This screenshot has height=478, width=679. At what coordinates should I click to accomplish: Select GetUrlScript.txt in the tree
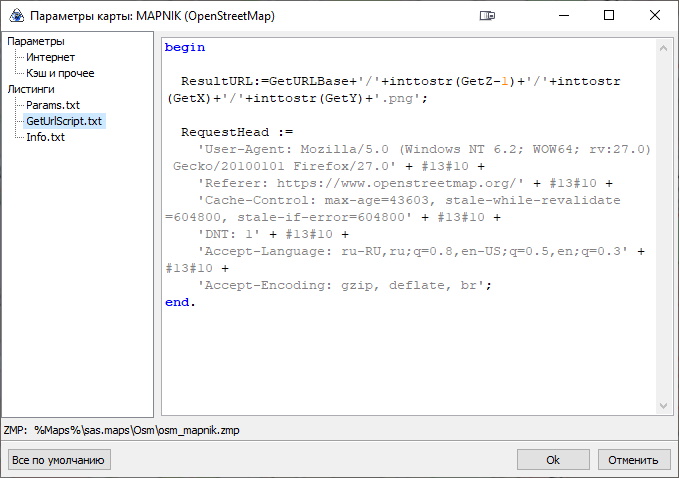tap(64, 121)
